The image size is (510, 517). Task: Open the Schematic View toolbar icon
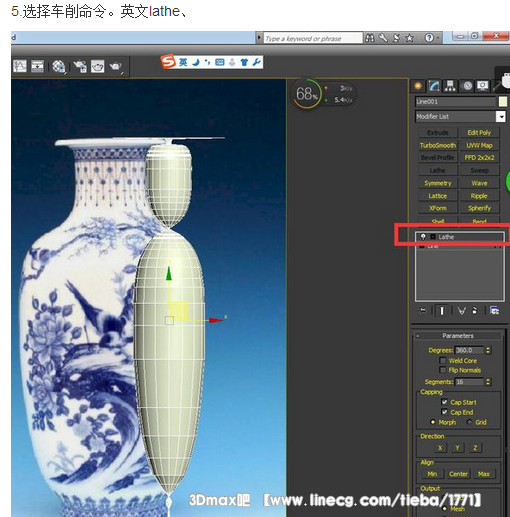[37, 66]
